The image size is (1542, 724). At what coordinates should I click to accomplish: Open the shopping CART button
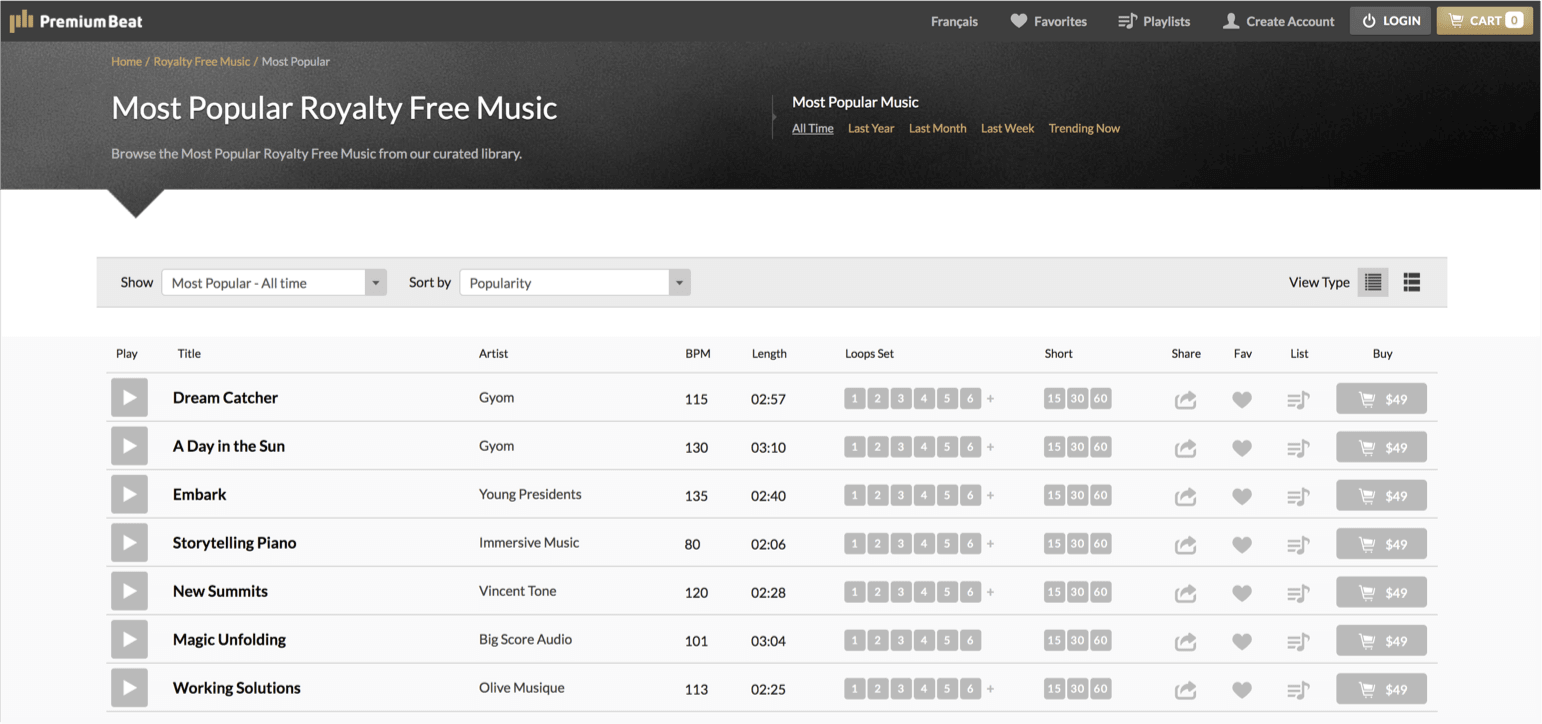click(1485, 20)
